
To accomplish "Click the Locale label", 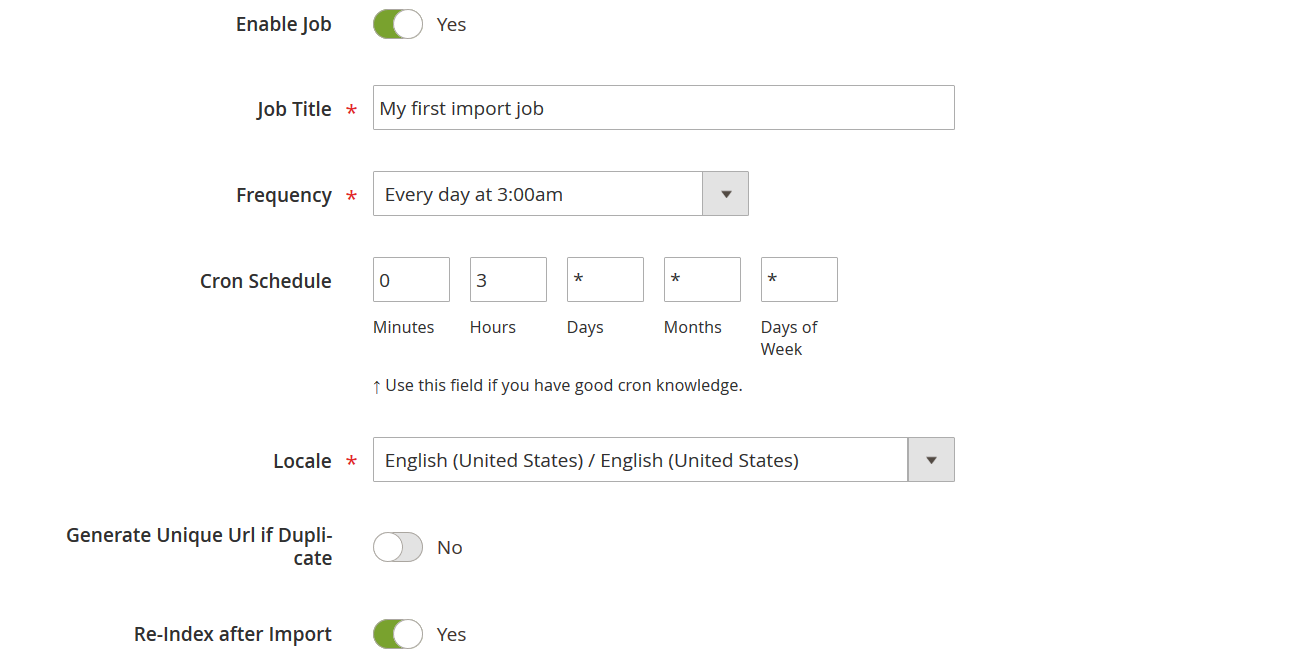I will (x=302, y=461).
